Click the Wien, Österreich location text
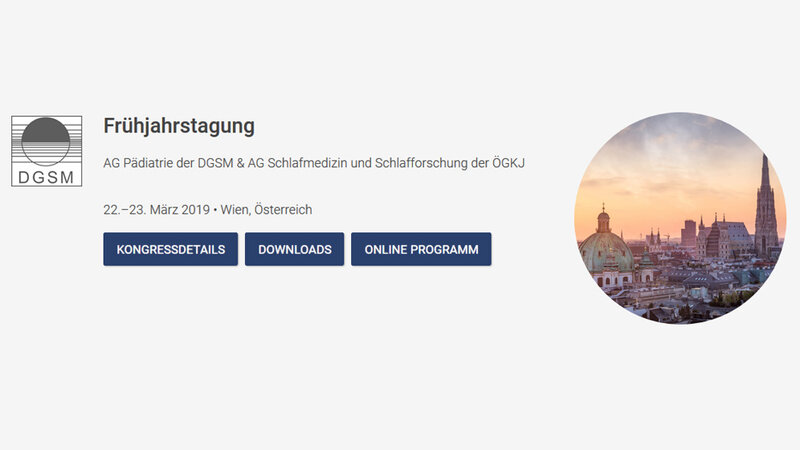This screenshot has width=800, height=450. point(282,210)
